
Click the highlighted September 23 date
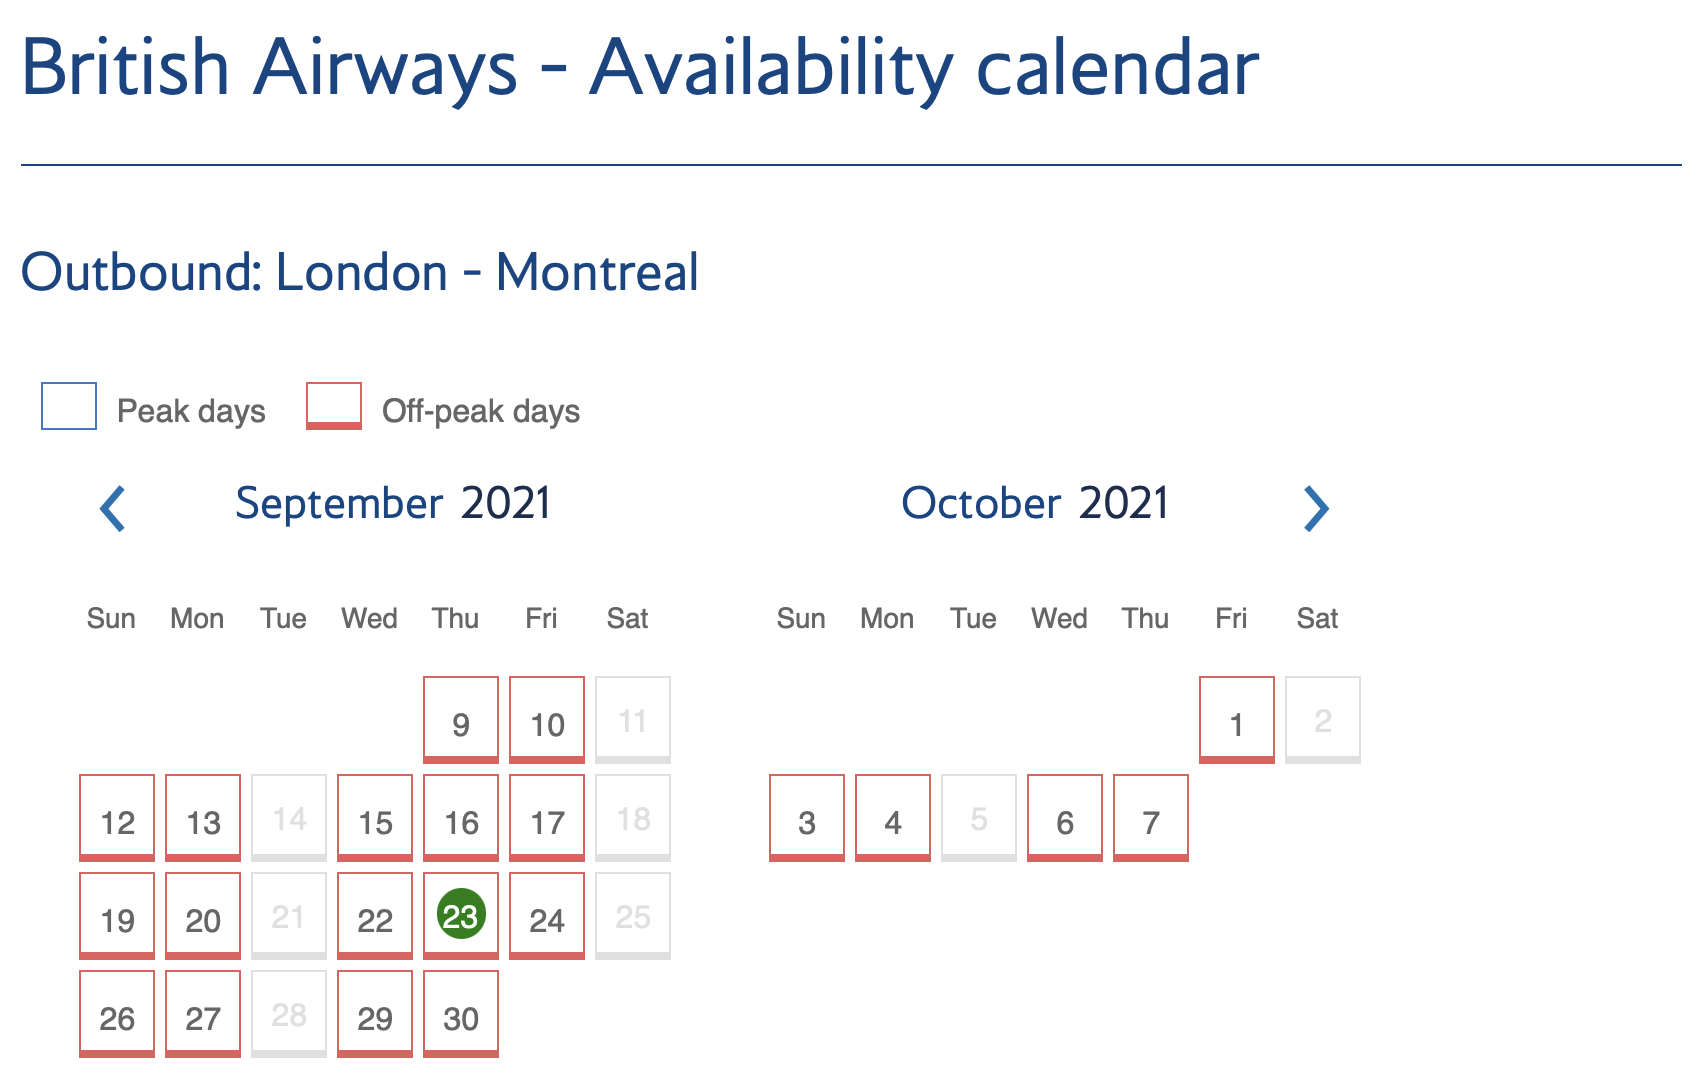click(x=461, y=915)
